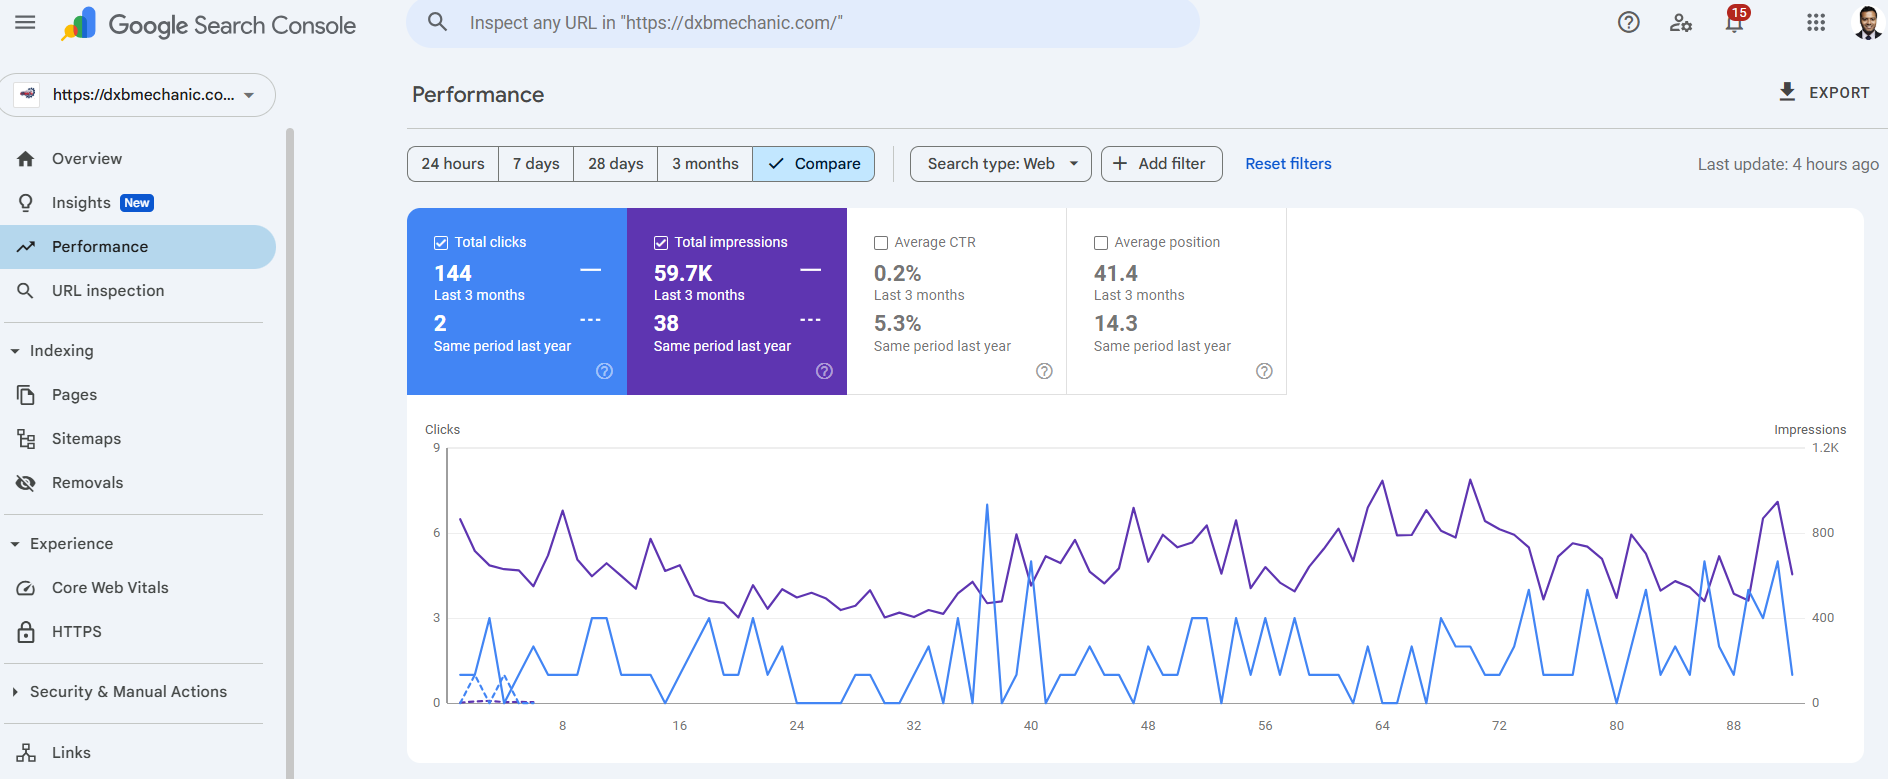Click help icon in Total clicks card
This screenshot has width=1888, height=779.
coord(604,371)
